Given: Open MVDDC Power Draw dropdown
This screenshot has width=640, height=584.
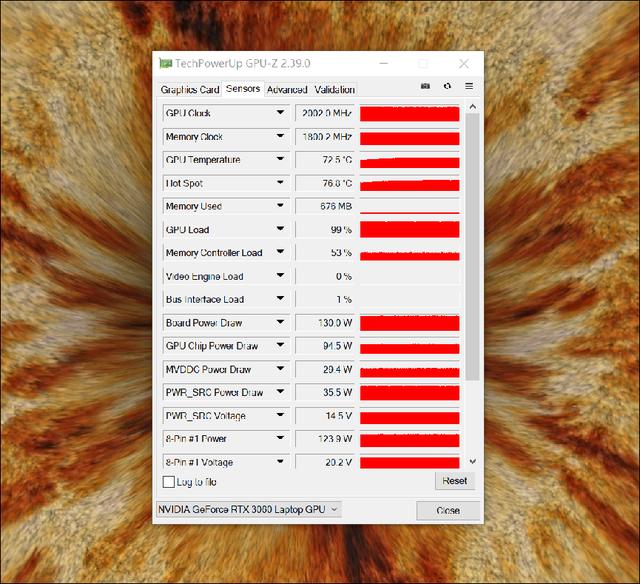Looking at the screenshot, I should coord(280,369).
